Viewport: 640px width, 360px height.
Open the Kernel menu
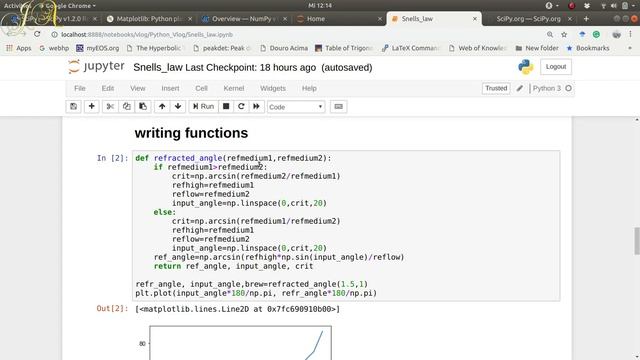[233, 88]
